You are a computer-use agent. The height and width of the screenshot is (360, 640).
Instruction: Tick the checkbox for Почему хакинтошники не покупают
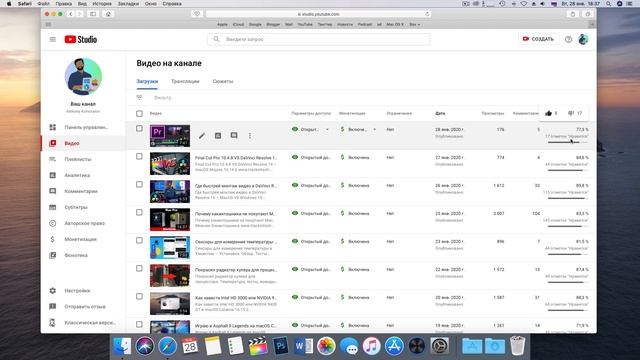click(x=139, y=212)
